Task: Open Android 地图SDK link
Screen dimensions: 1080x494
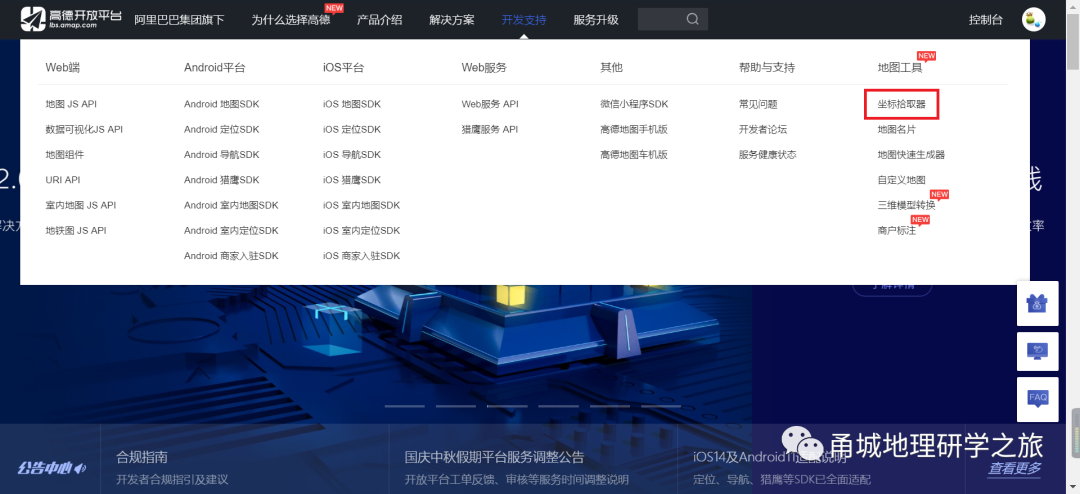Action: (222, 104)
